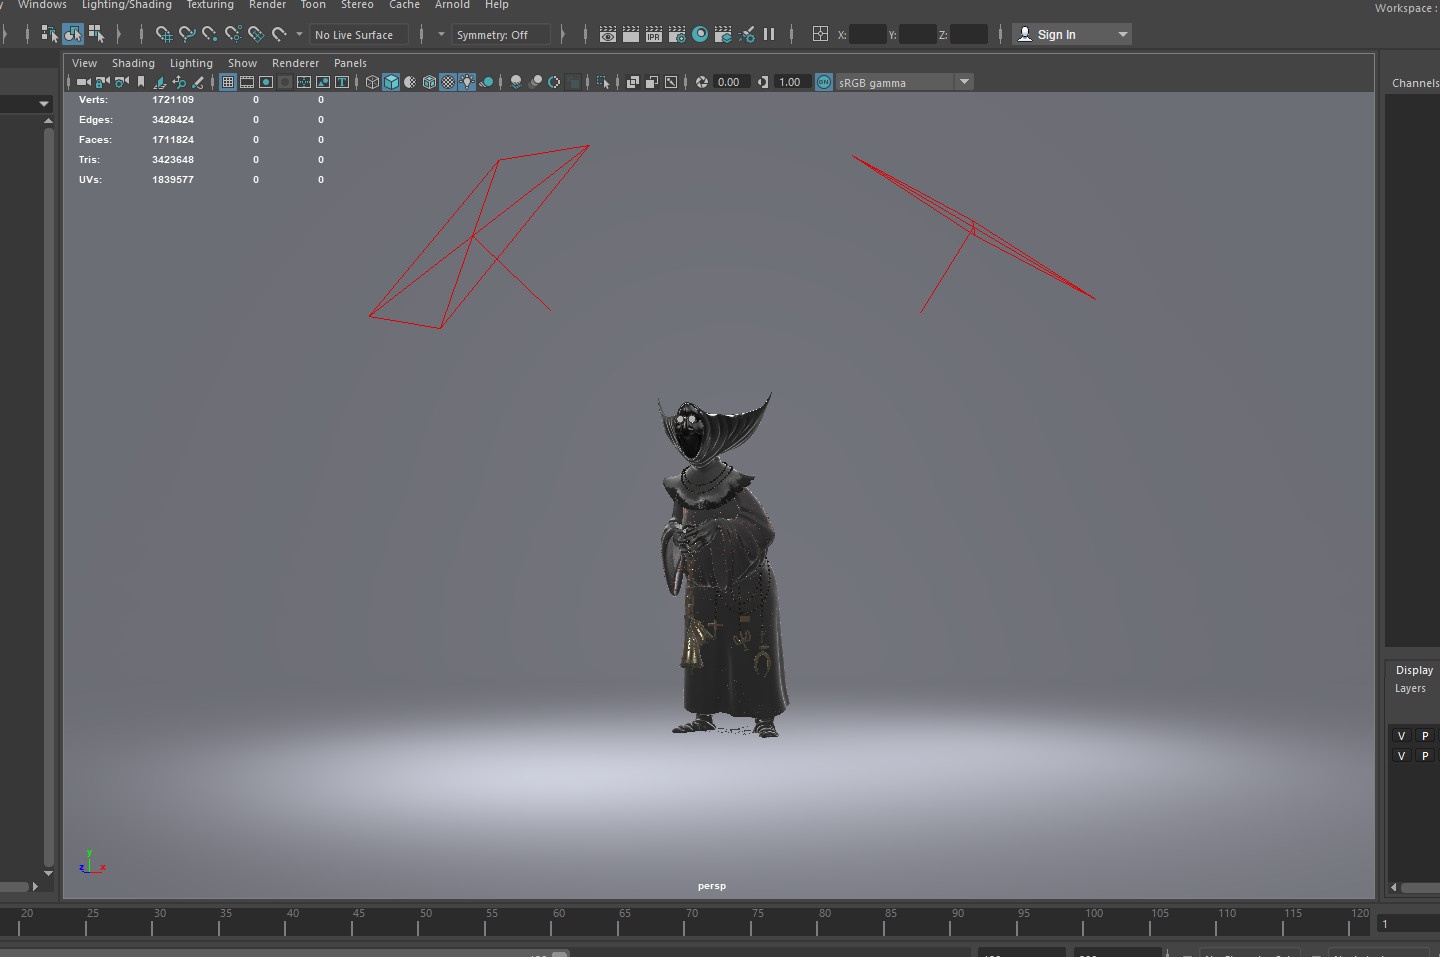This screenshot has width=1440, height=957.
Task: Open the Sign In dropdown arrow
Action: 1123,34
